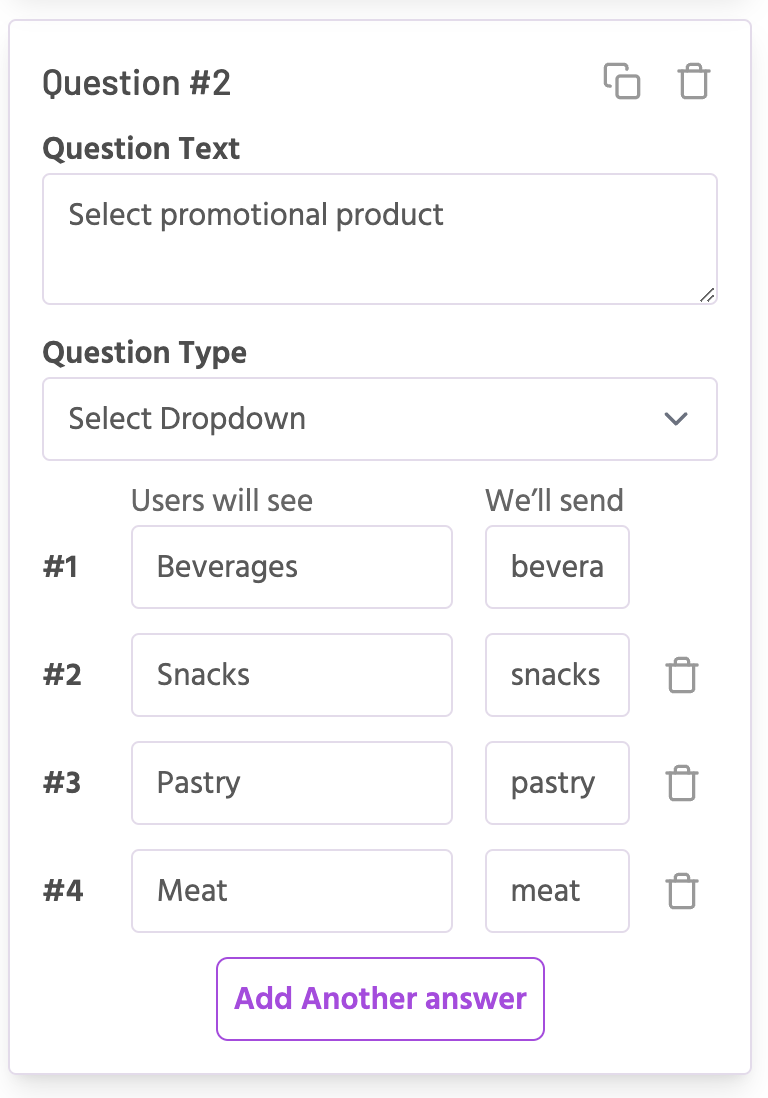Remove the Snacks answer row
The image size is (768, 1098).
[x=681, y=676]
